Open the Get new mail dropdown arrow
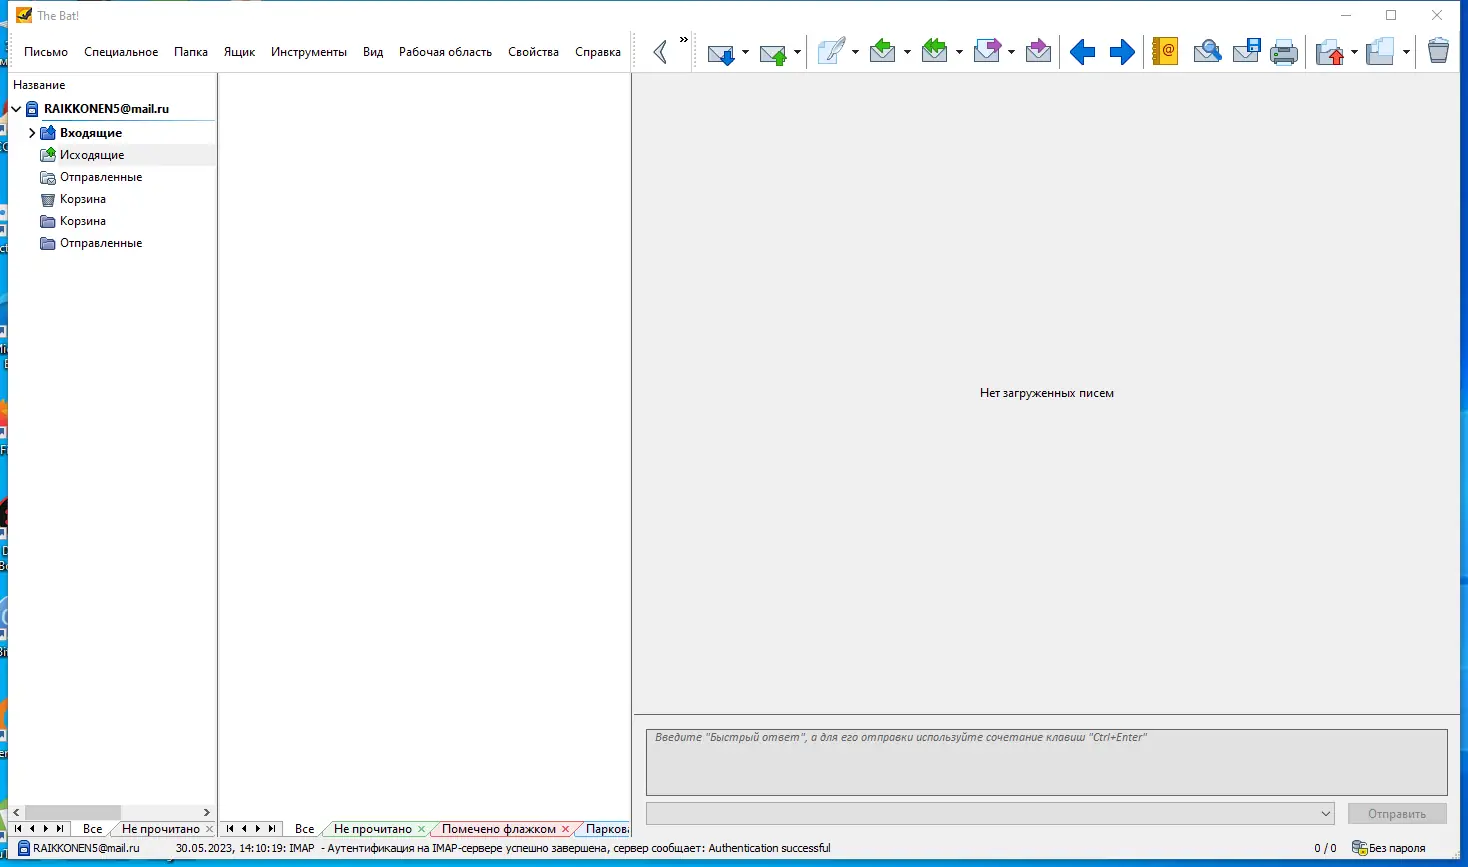The height and width of the screenshot is (867, 1468). (745, 52)
